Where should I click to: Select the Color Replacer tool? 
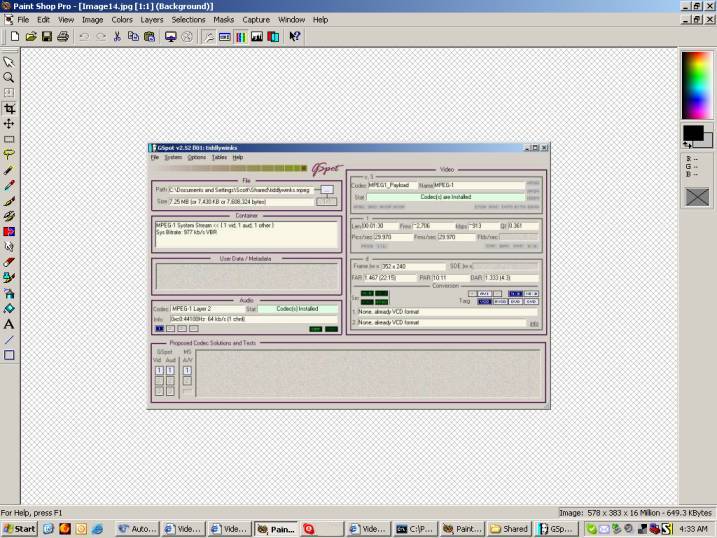pyautogui.click(x=9, y=232)
